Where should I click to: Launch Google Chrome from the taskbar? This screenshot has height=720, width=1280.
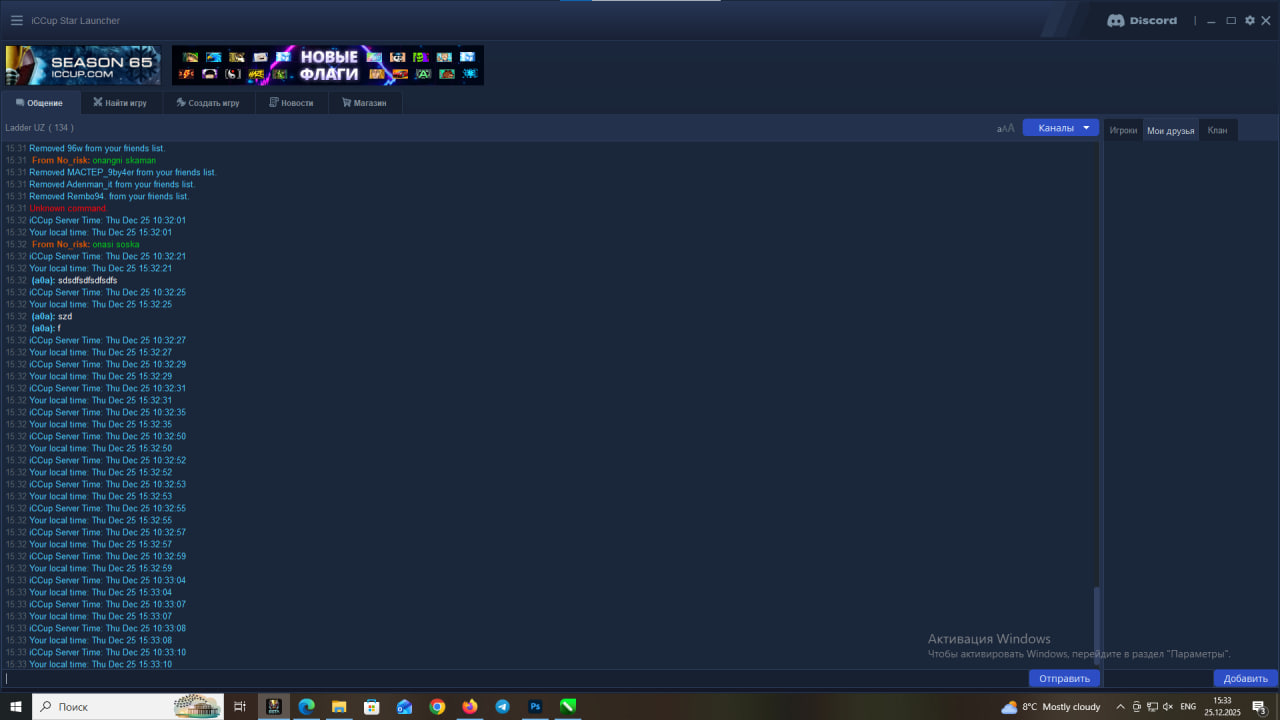pos(437,706)
